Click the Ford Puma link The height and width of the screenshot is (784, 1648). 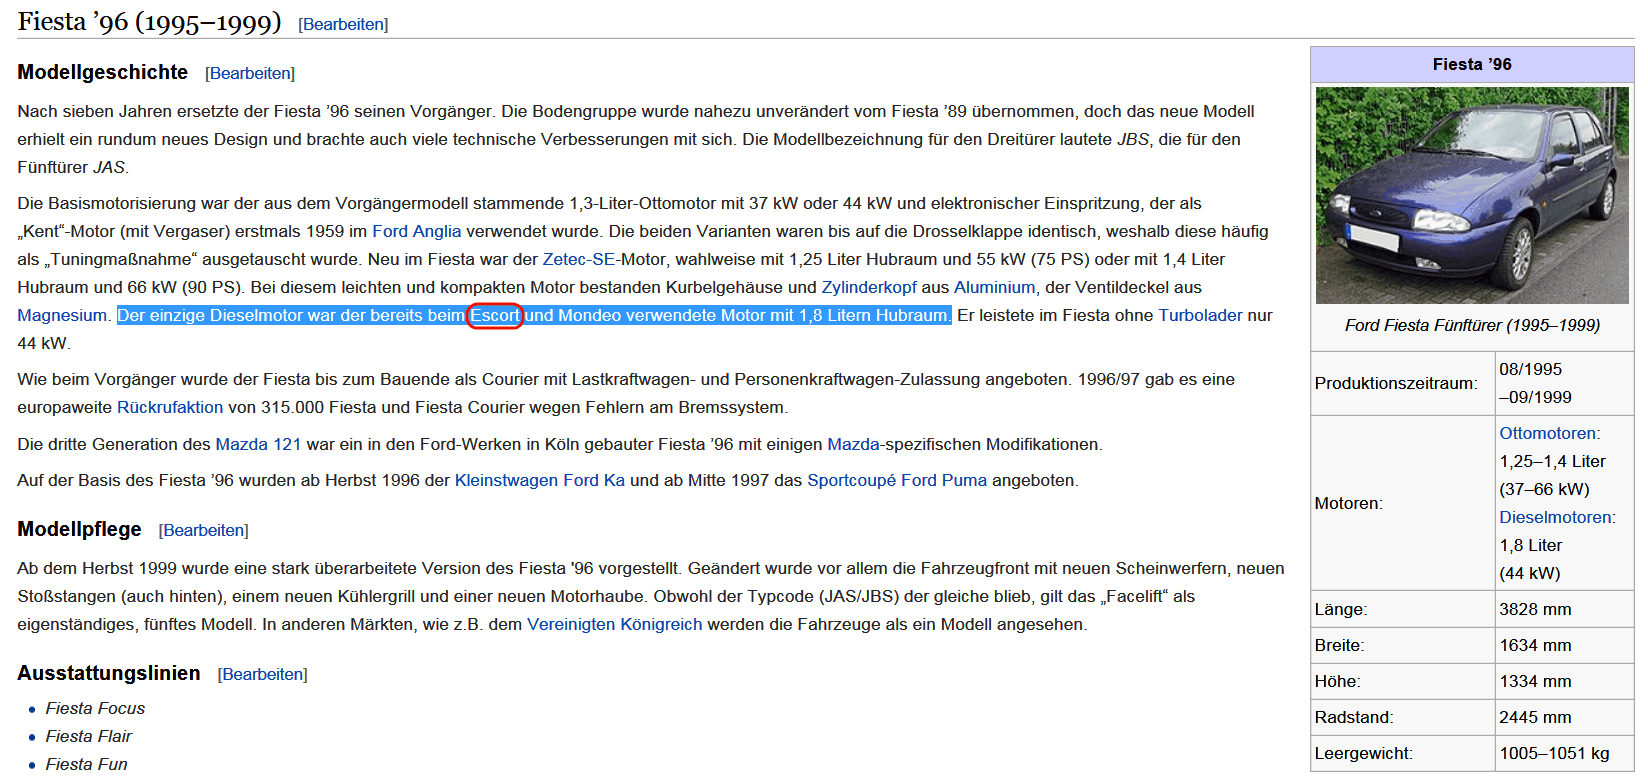pyautogui.click(x=944, y=481)
